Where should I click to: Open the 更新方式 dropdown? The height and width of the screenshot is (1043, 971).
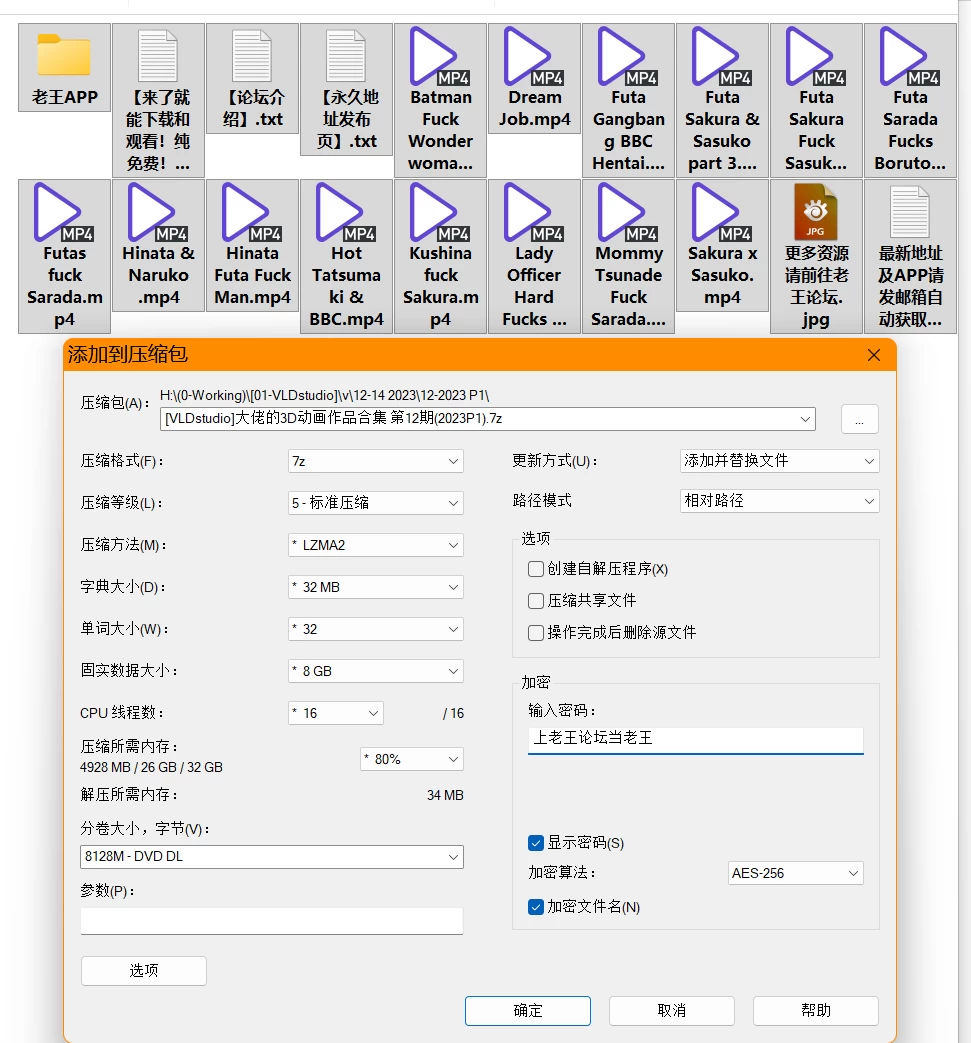(779, 461)
